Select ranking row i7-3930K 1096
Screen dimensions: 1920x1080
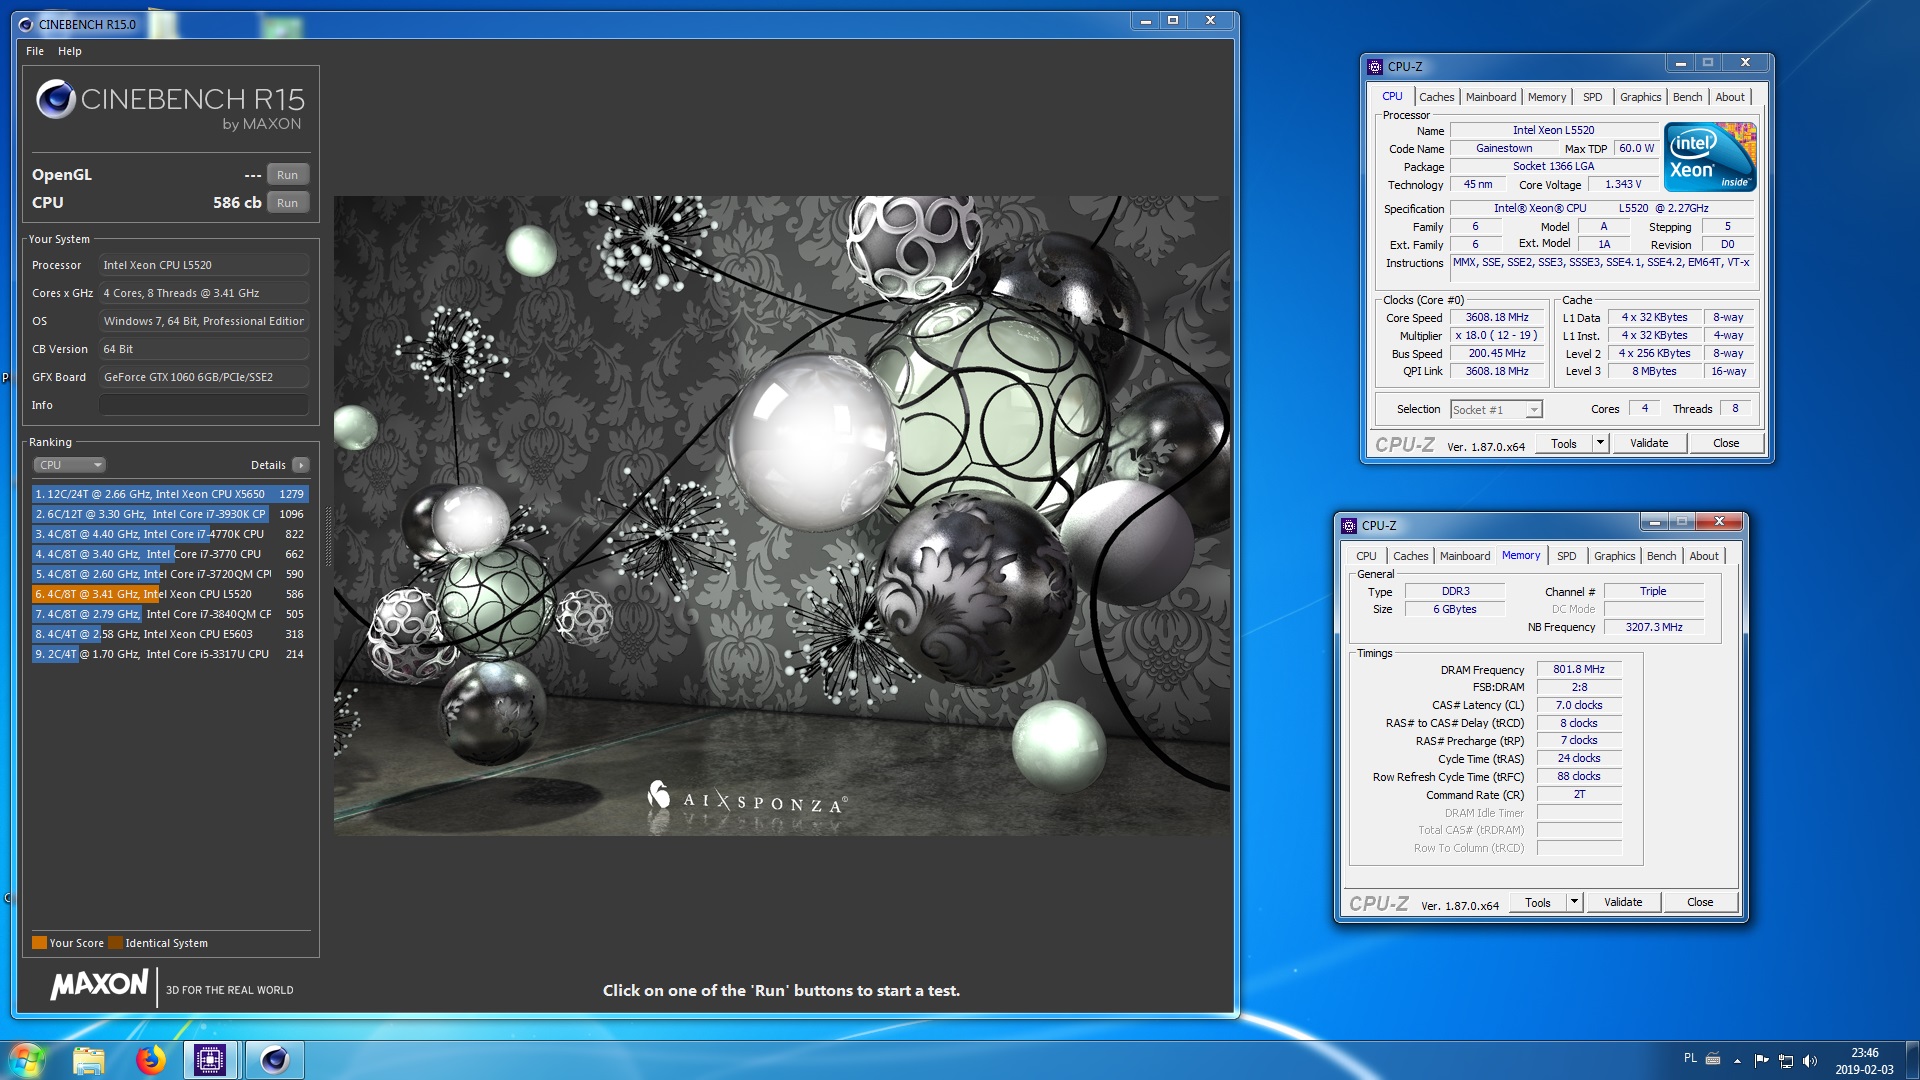click(170, 514)
